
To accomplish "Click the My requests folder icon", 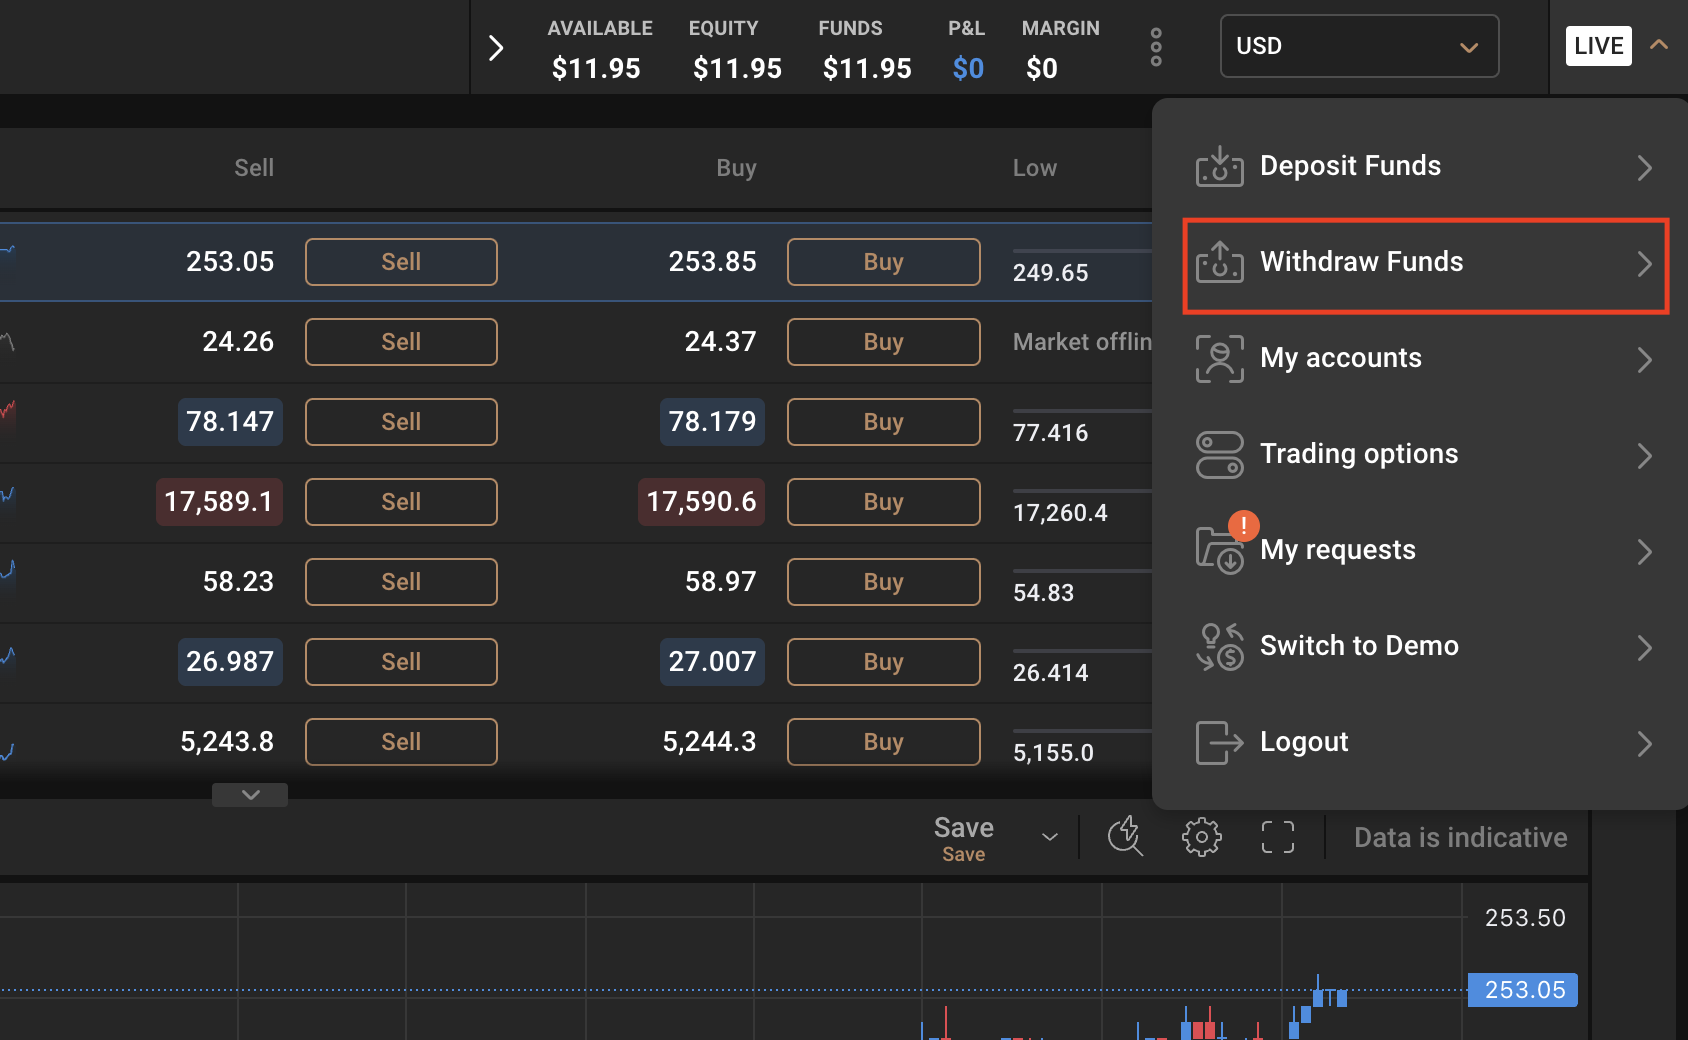I will pyautogui.click(x=1219, y=551).
